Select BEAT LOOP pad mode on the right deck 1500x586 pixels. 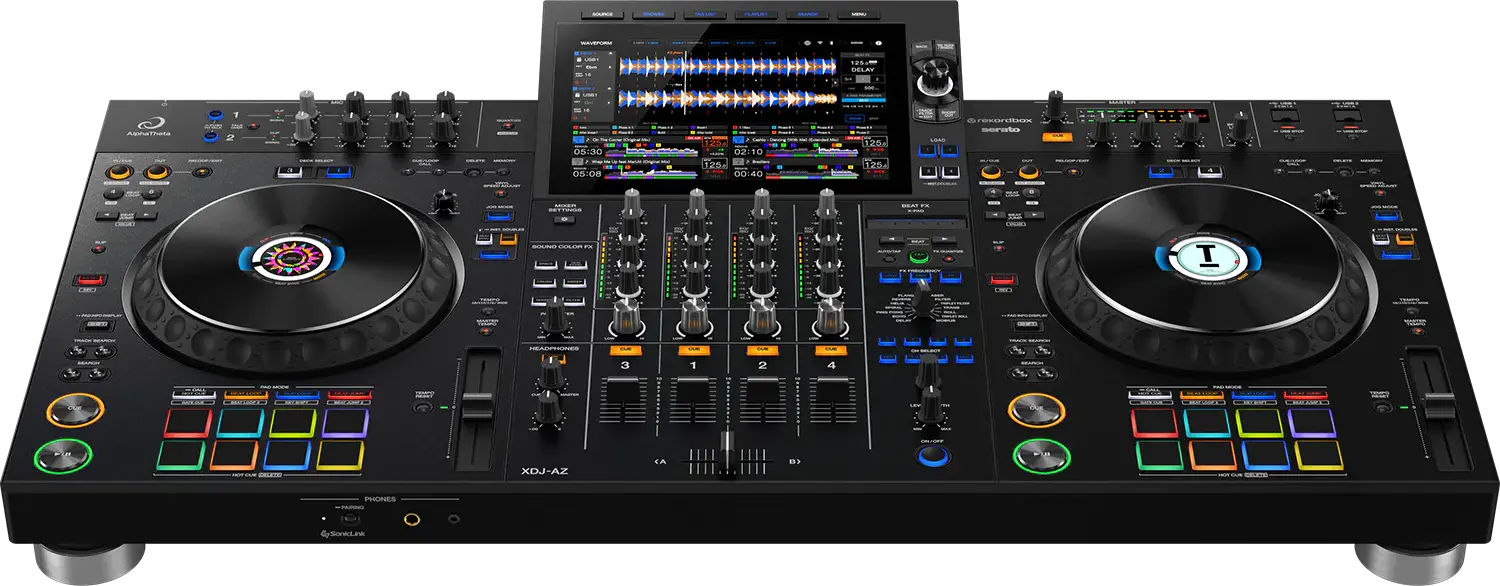(x=1204, y=395)
